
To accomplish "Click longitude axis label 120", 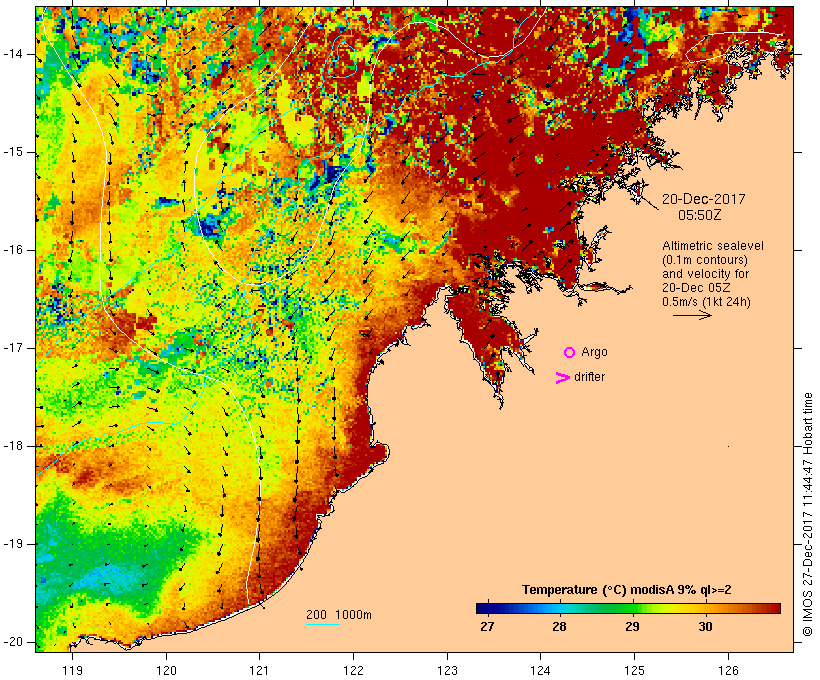I will (x=166, y=670).
